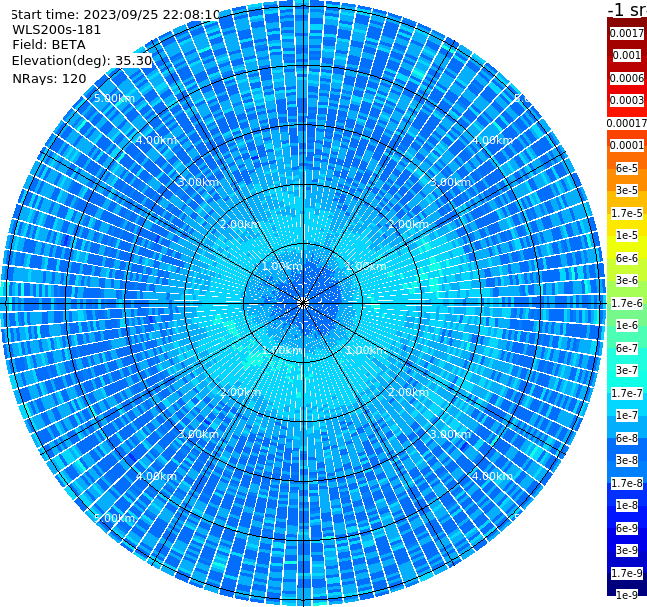This screenshot has height=607, width=647.
Task: Pick the 0.0003 color bar value
Action: [627, 100]
